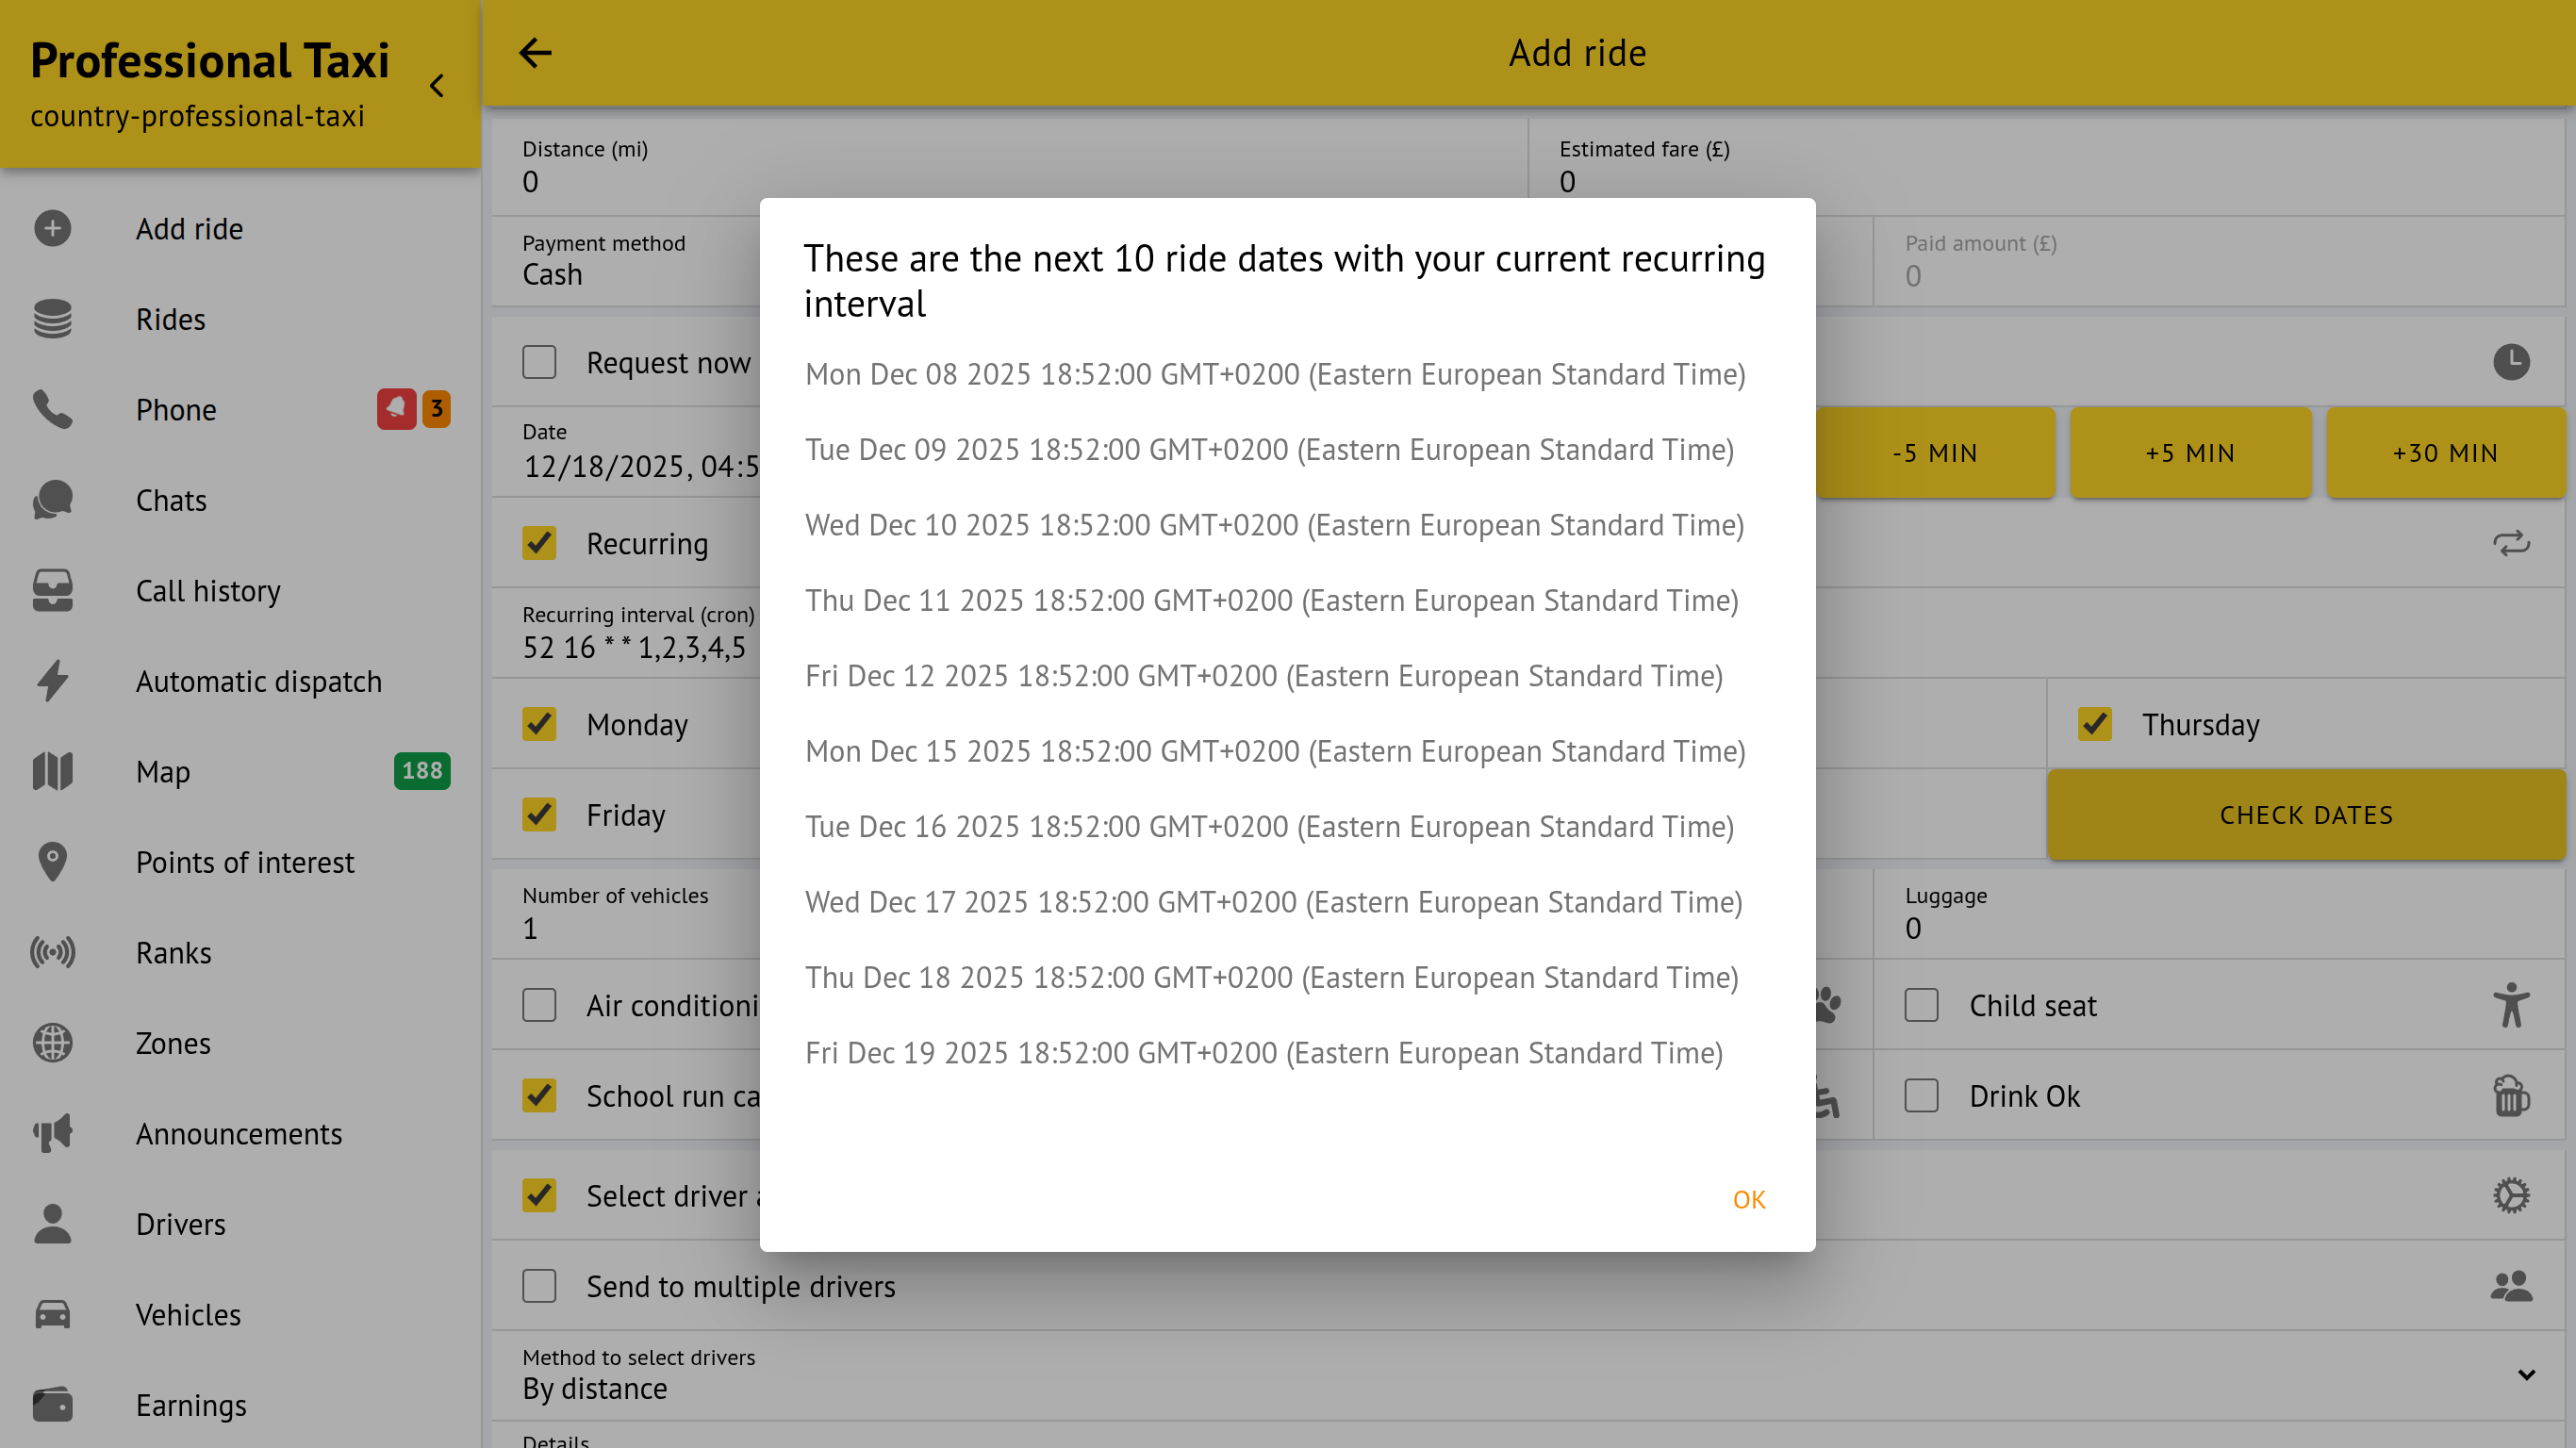The height and width of the screenshot is (1448, 2576).
Task: Click the recurring loop arrows icon
Action: pos(2510,543)
